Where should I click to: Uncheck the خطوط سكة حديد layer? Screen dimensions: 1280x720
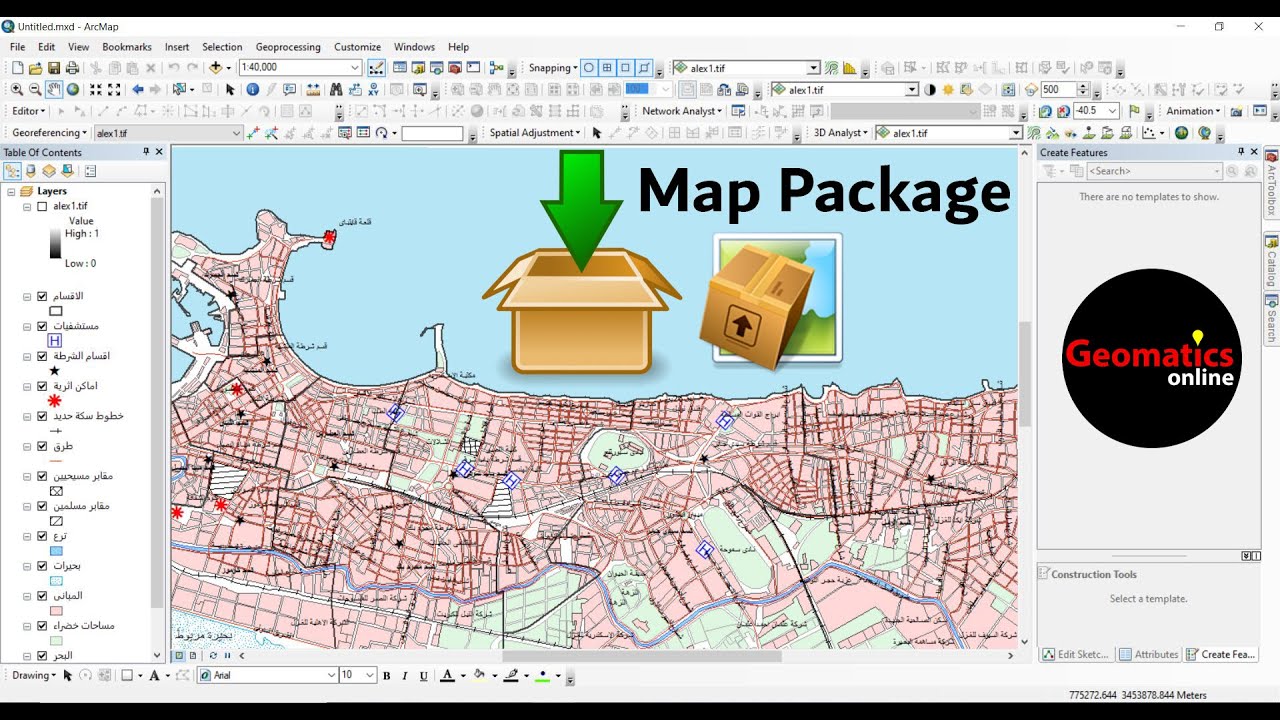tap(42, 416)
